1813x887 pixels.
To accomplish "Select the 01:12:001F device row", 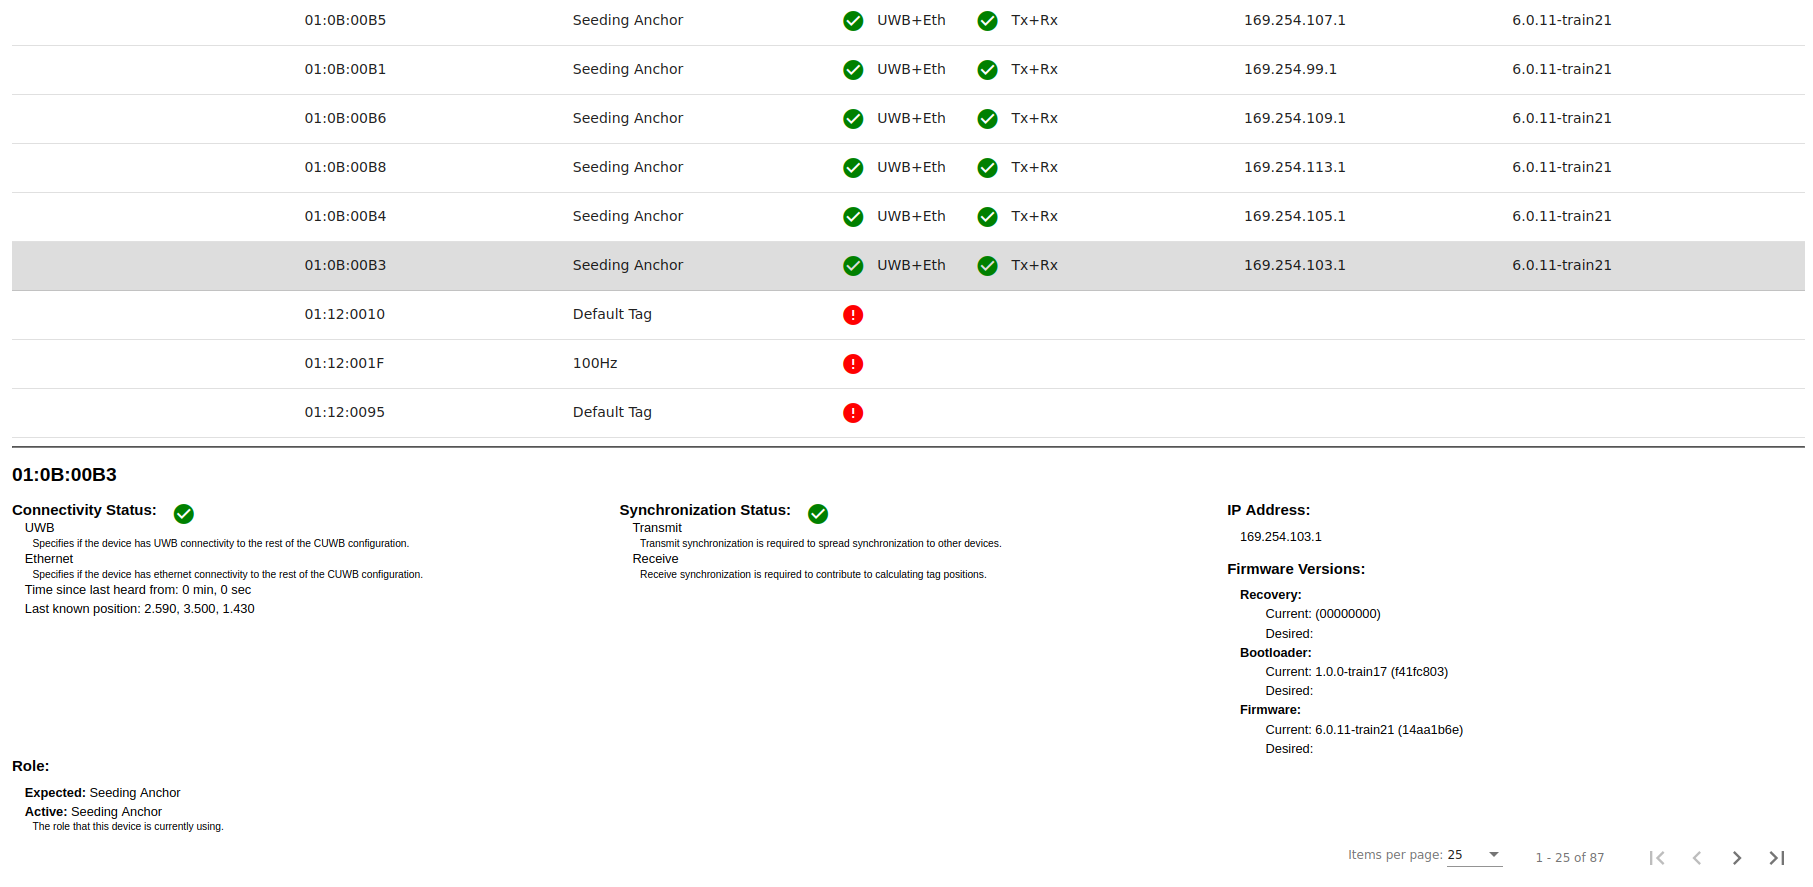I will point(345,363).
